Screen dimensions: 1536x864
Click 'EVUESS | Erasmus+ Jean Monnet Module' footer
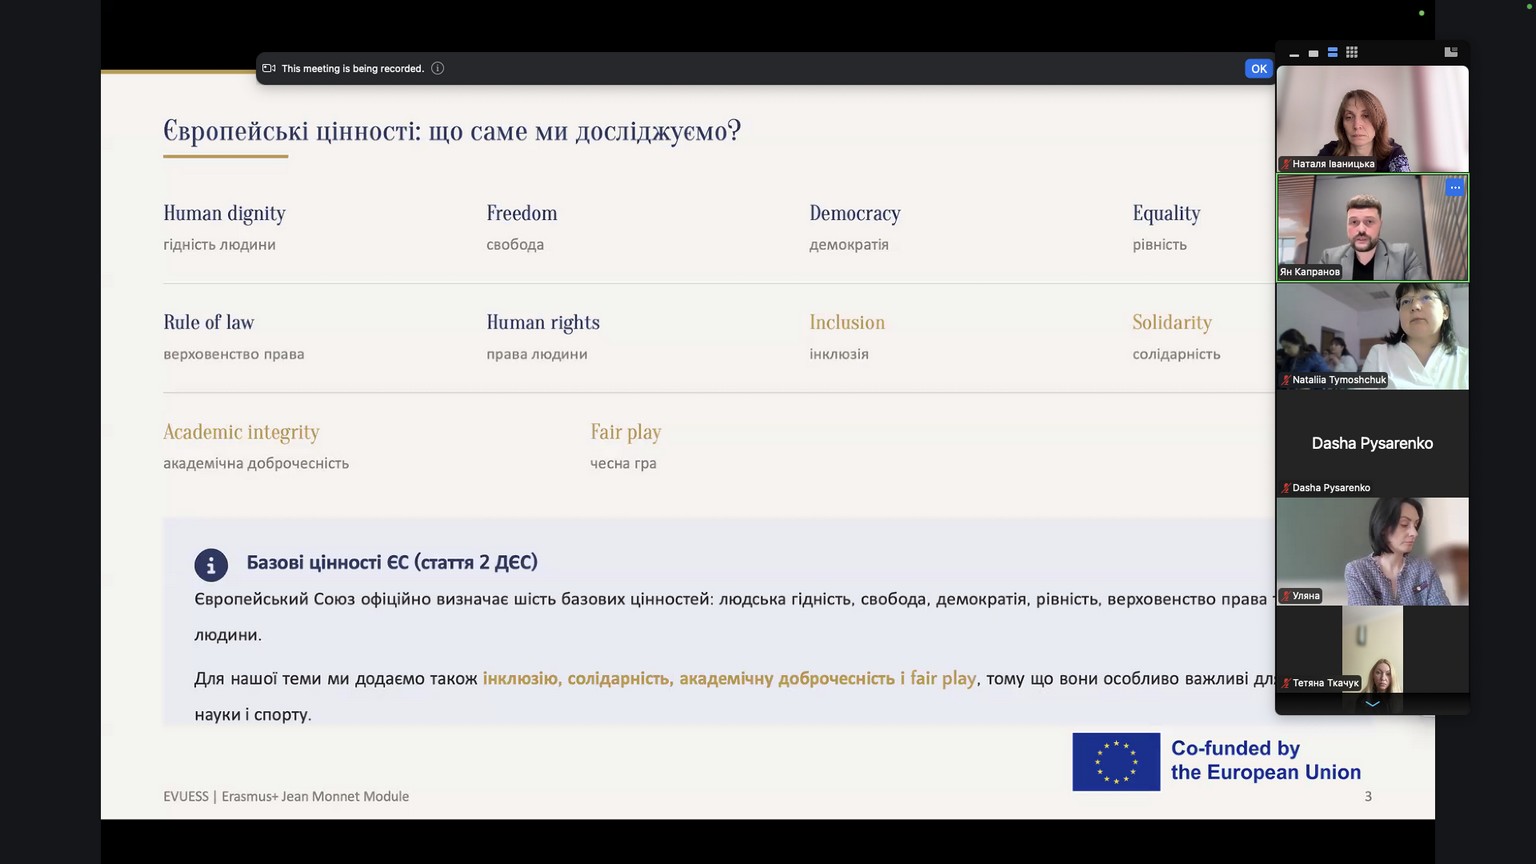[x=286, y=797]
